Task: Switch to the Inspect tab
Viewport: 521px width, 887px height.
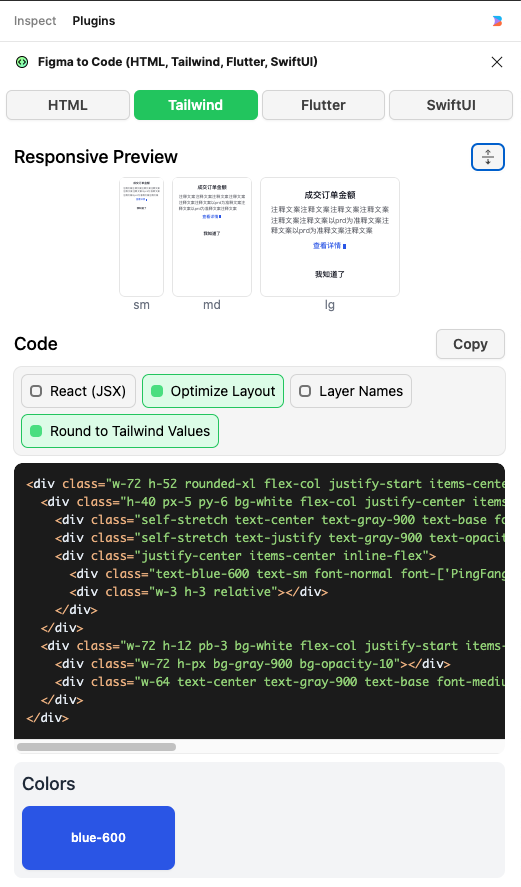Action: coord(35,21)
